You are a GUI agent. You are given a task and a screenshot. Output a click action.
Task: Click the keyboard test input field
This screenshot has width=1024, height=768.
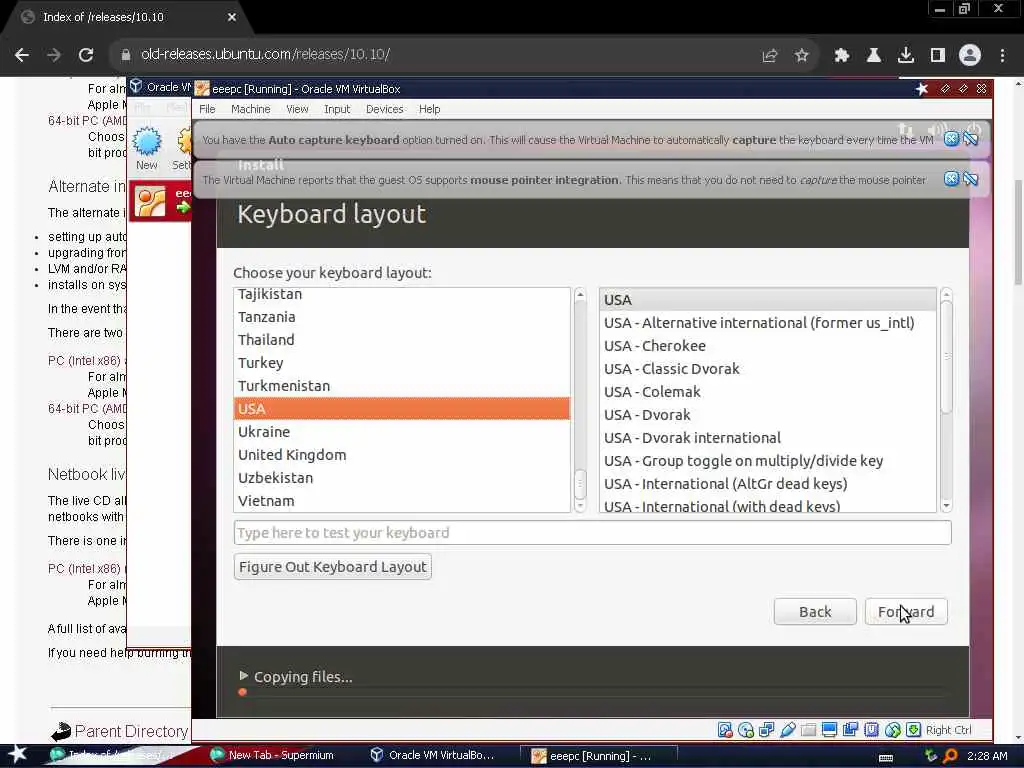592,533
